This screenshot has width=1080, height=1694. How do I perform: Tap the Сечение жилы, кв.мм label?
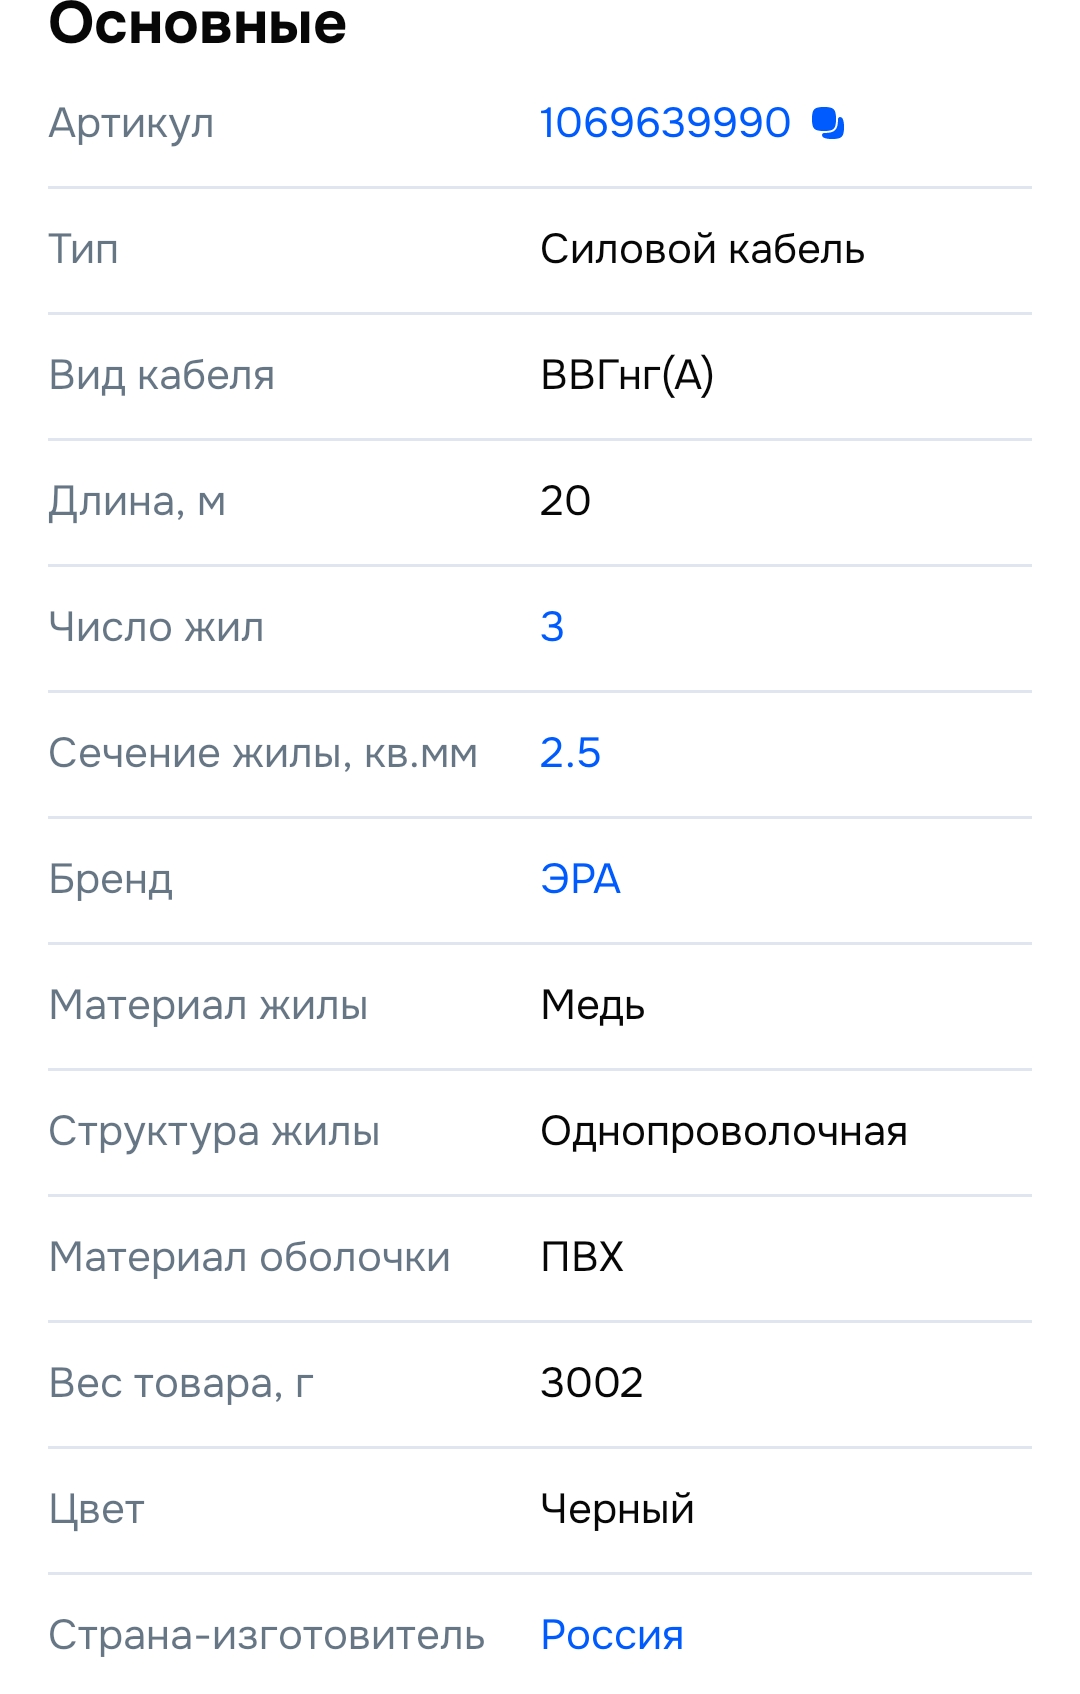(263, 753)
